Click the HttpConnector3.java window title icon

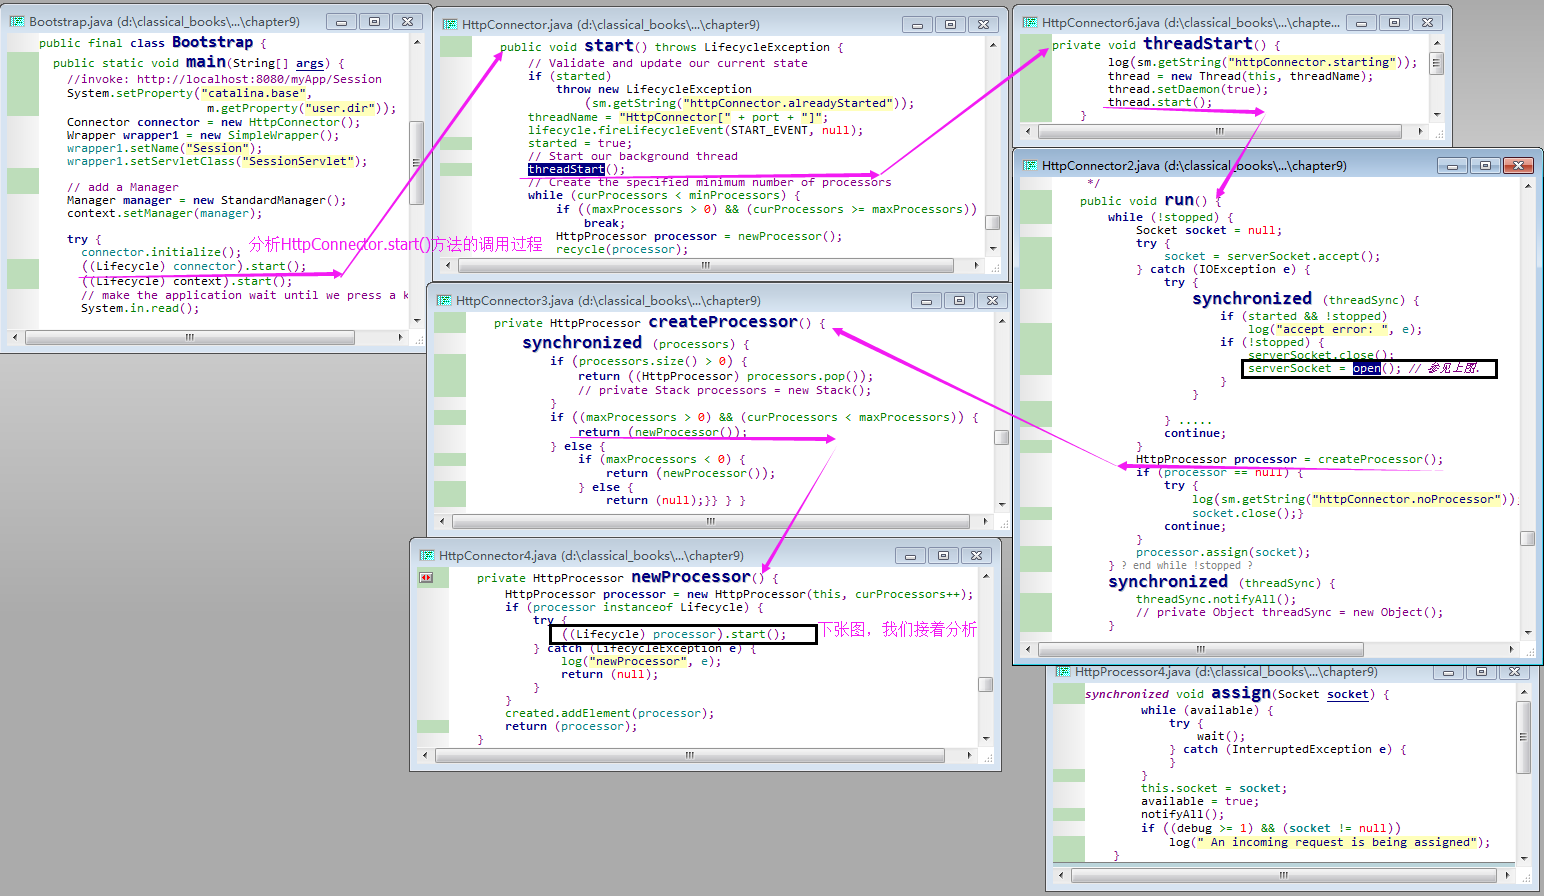(444, 300)
